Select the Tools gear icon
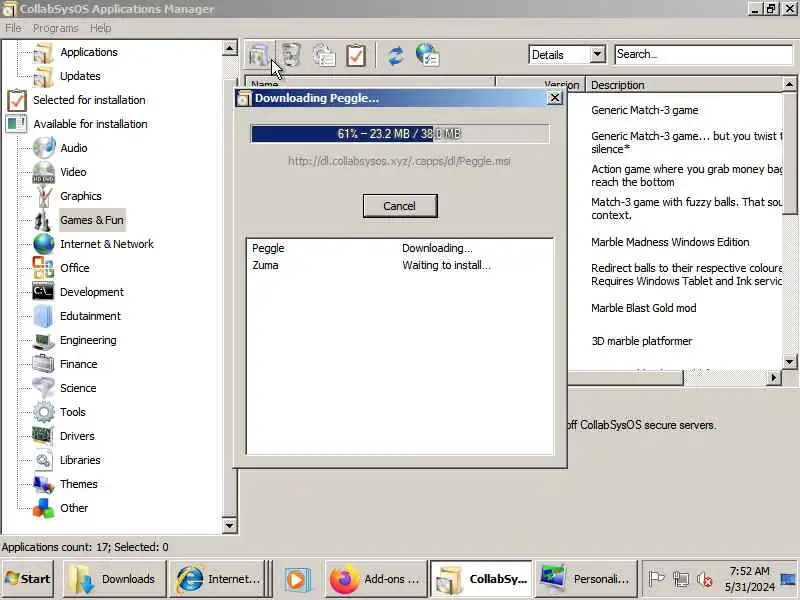 point(43,412)
